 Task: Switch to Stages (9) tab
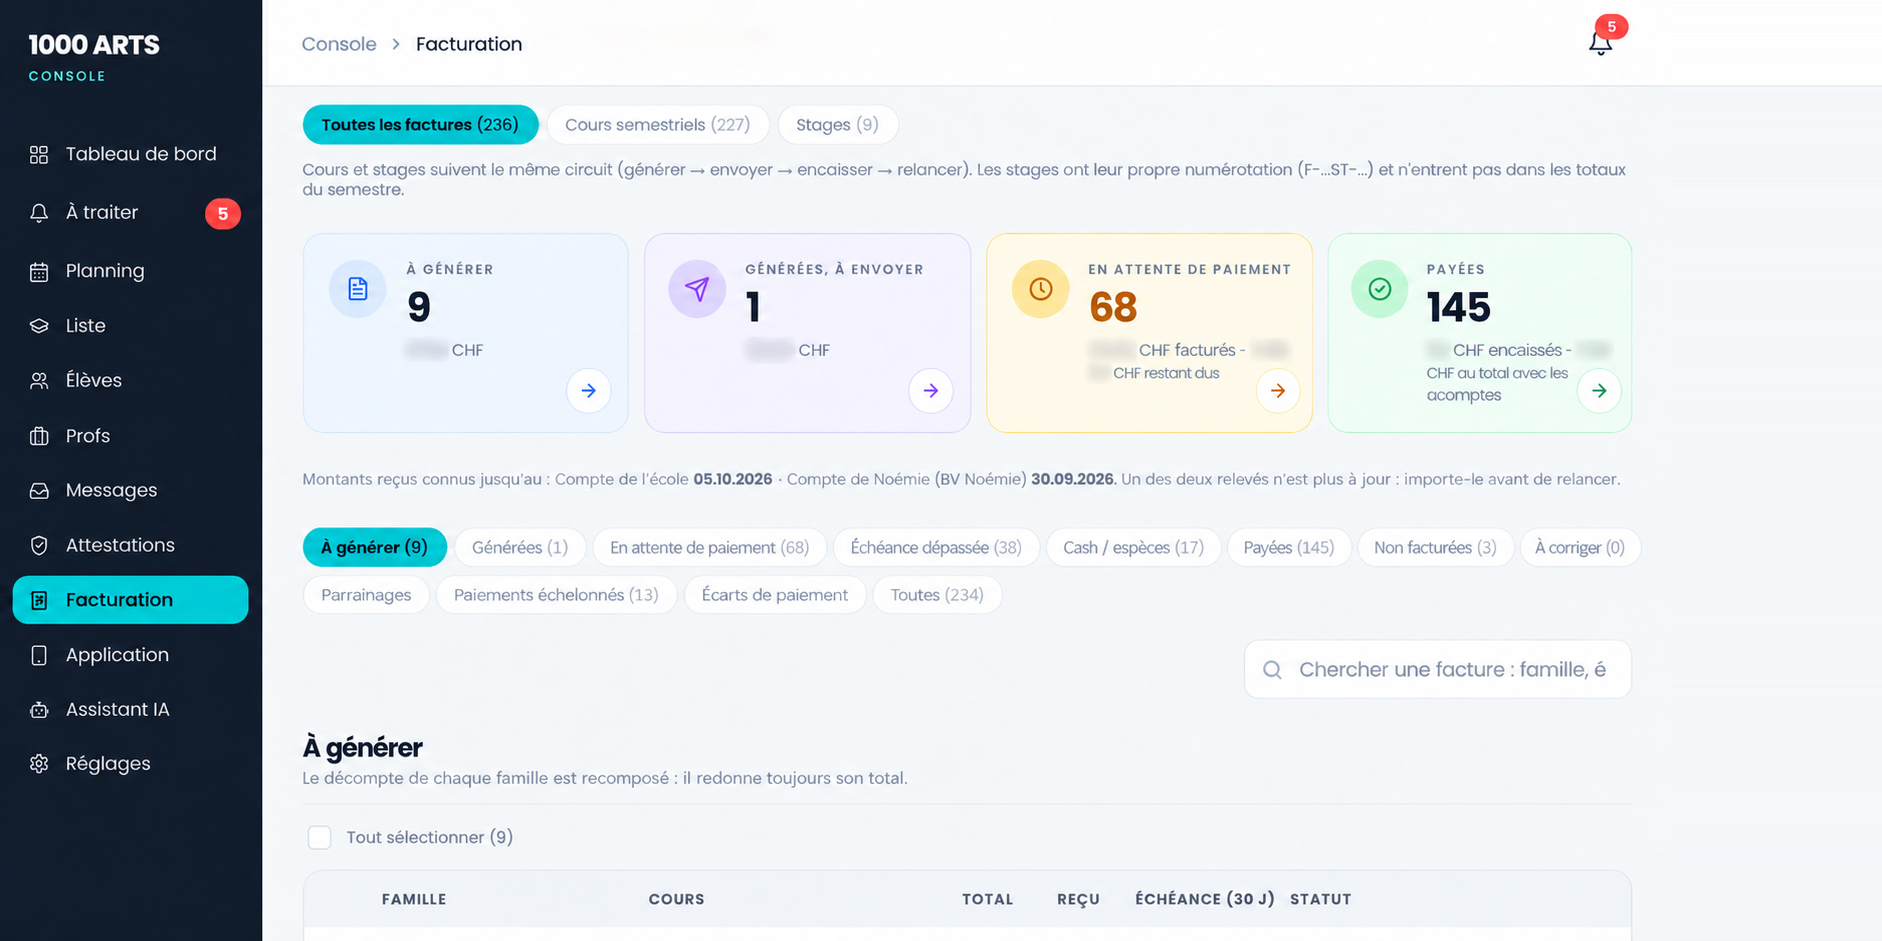[838, 125]
